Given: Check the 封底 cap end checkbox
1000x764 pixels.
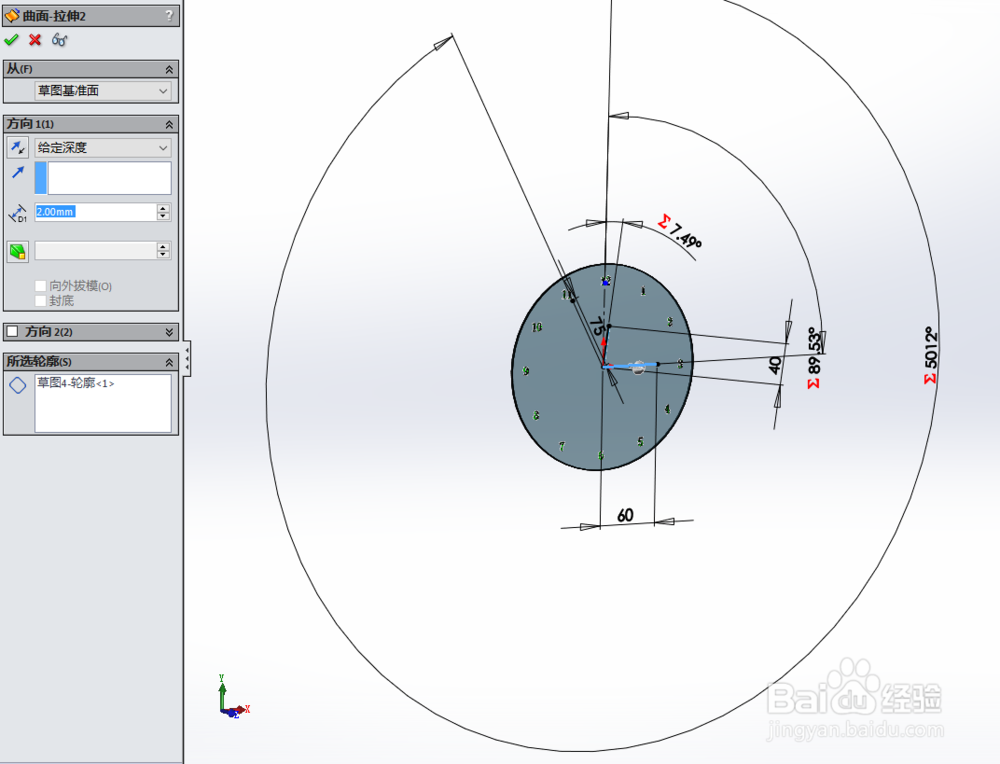Looking at the screenshot, I should 41,300.
